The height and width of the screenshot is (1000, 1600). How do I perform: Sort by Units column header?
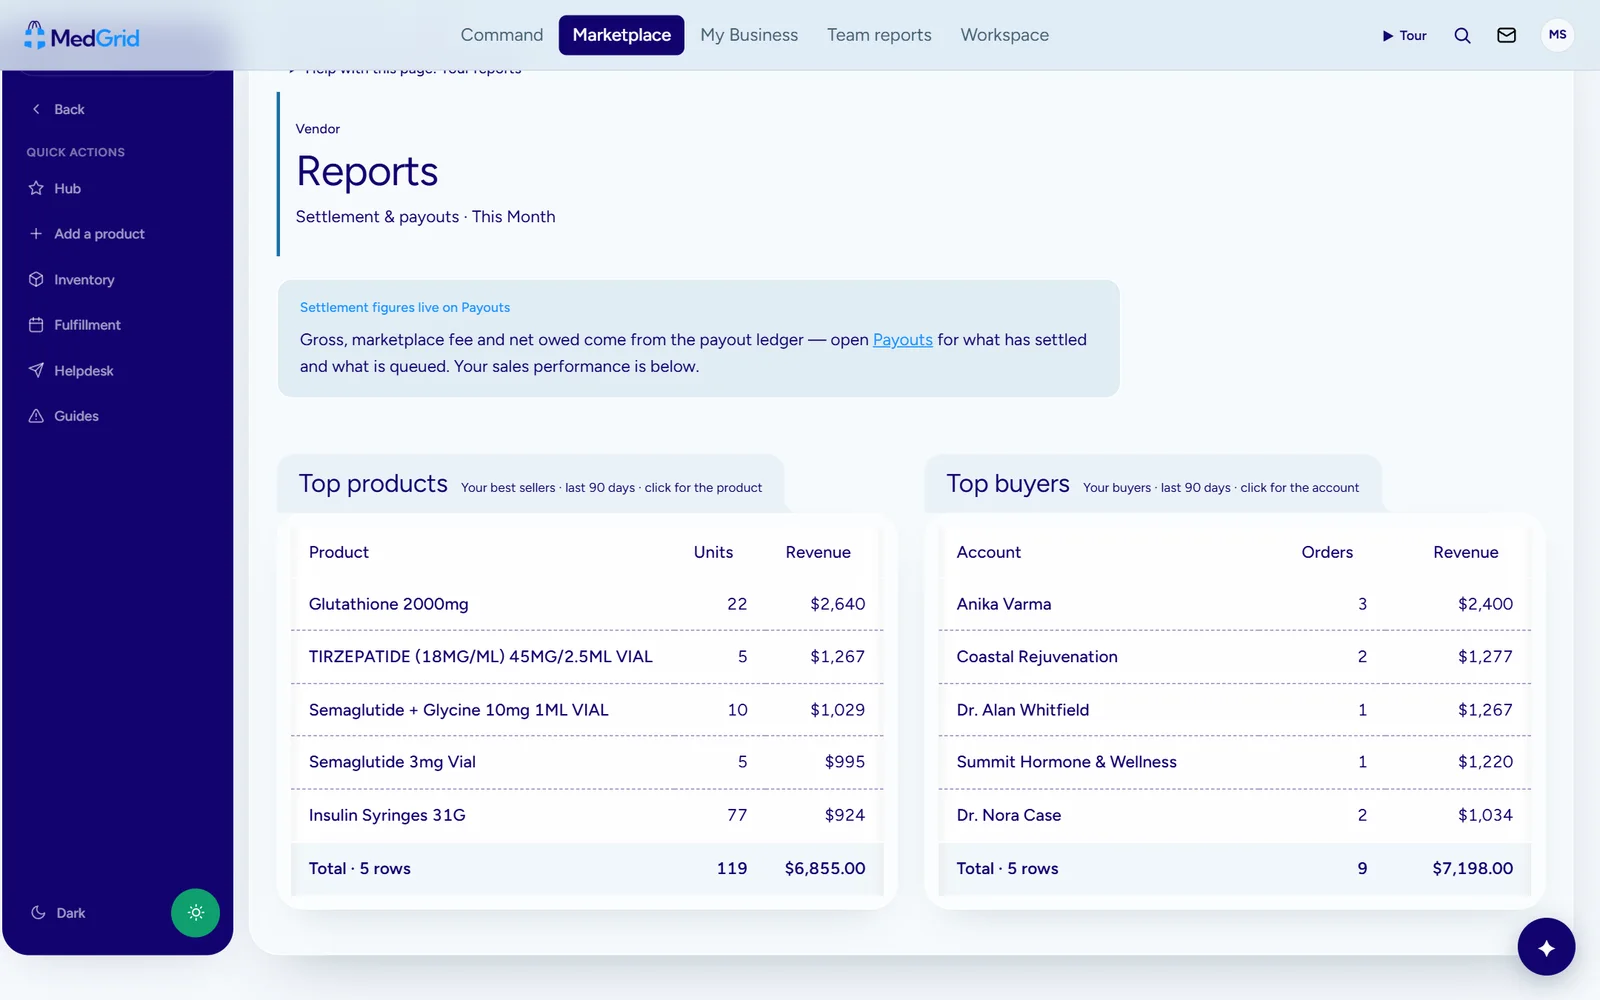[713, 552]
